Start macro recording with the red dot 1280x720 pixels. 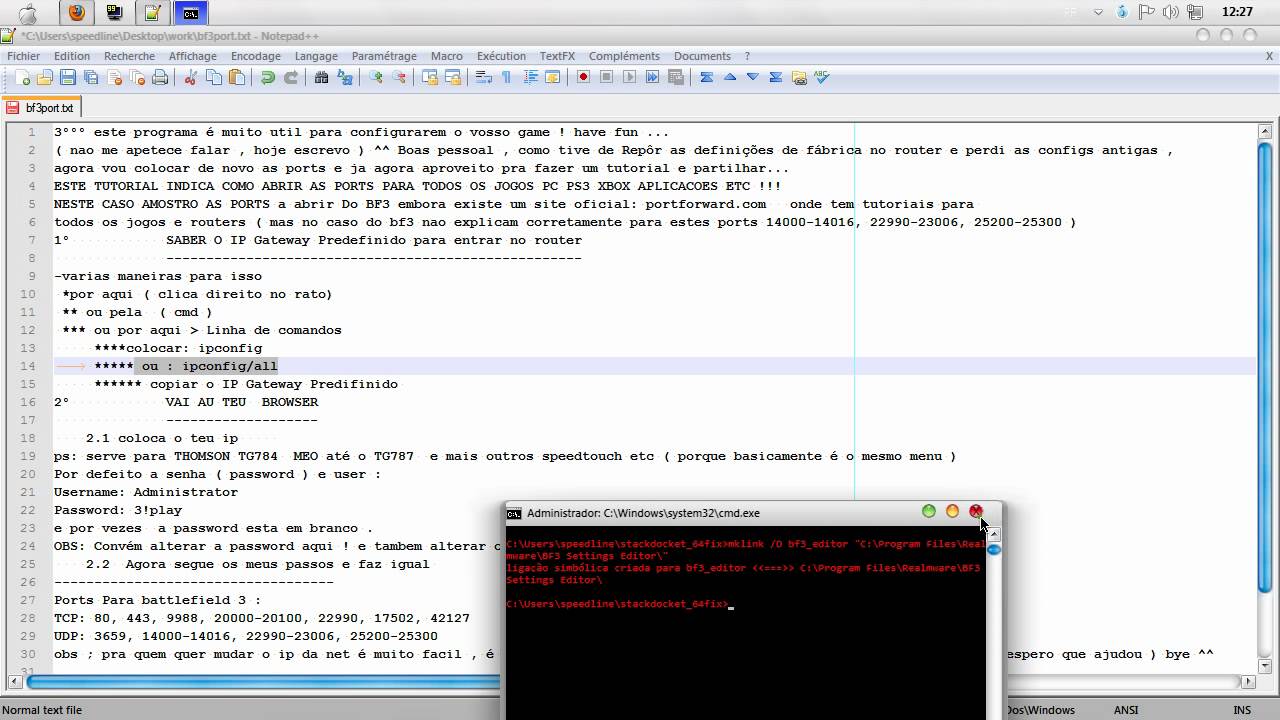pyautogui.click(x=583, y=78)
